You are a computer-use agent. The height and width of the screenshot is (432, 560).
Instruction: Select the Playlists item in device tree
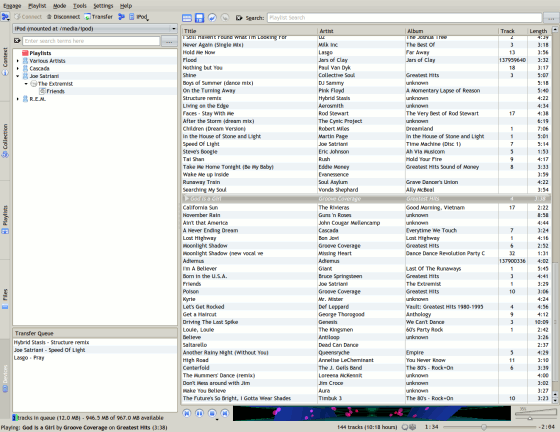pyautogui.click(x=37, y=53)
